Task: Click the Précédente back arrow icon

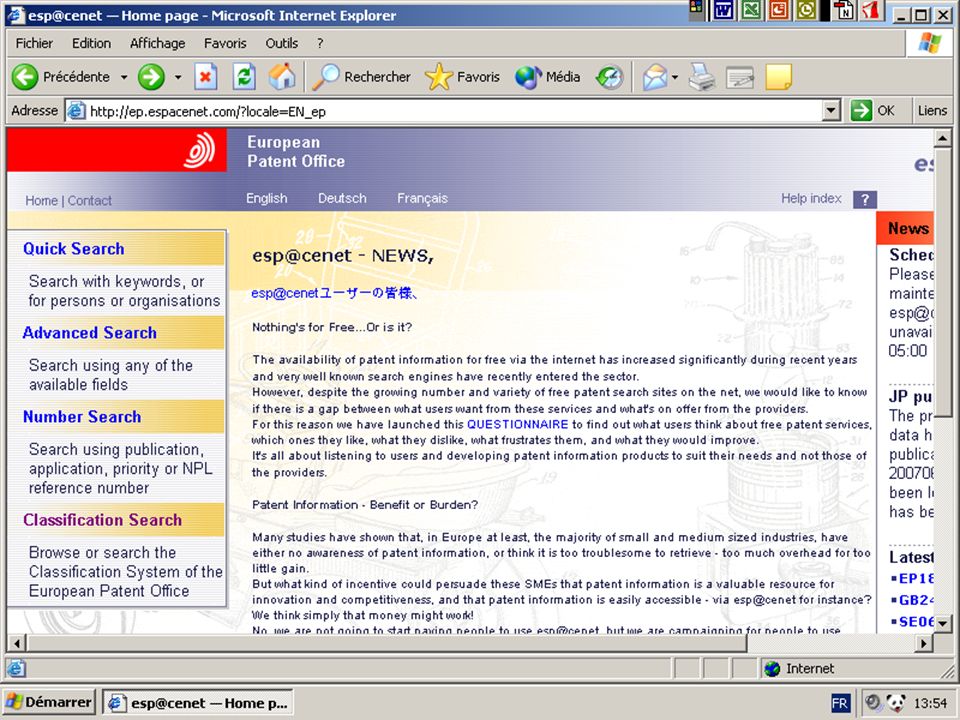Action: click(x=25, y=77)
